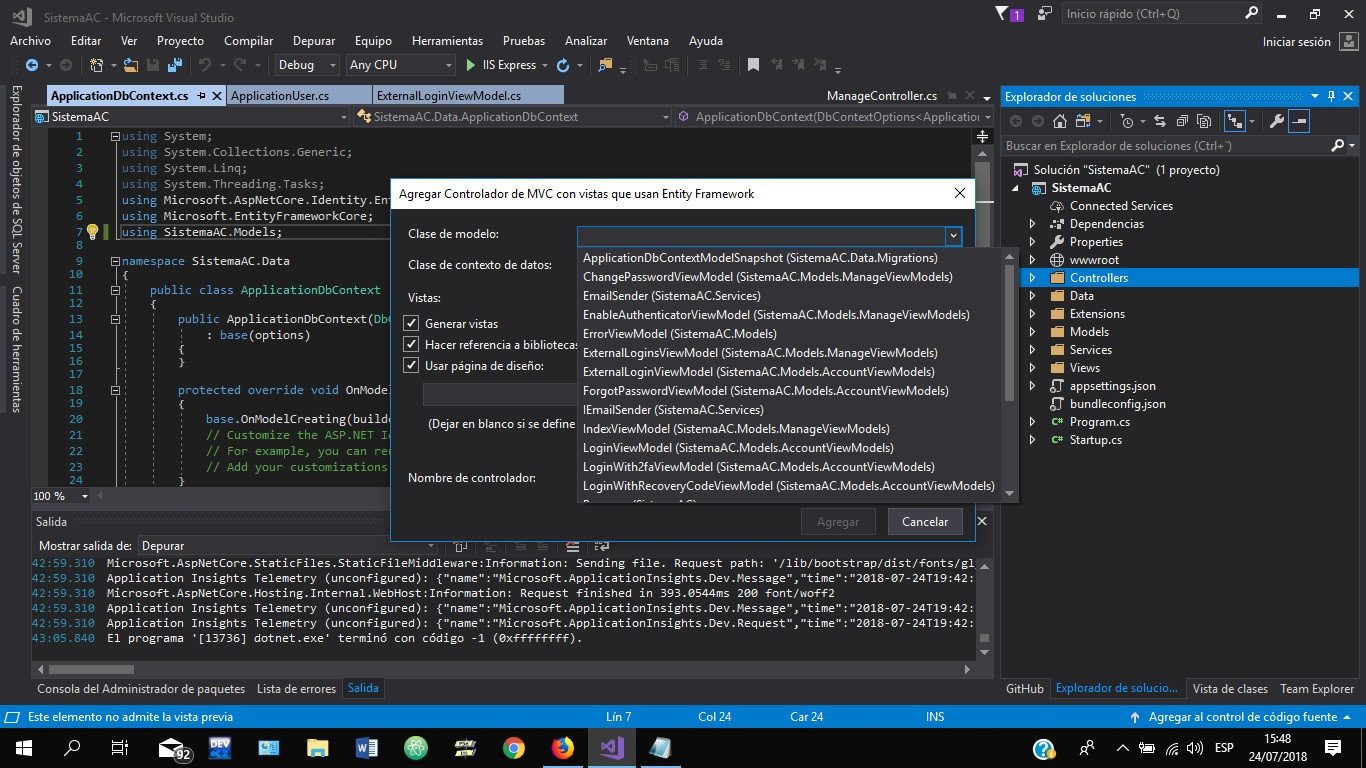This screenshot has height=768, width=1366.
Task: Expand the Views folder node
Action: tap(1033, 368)
